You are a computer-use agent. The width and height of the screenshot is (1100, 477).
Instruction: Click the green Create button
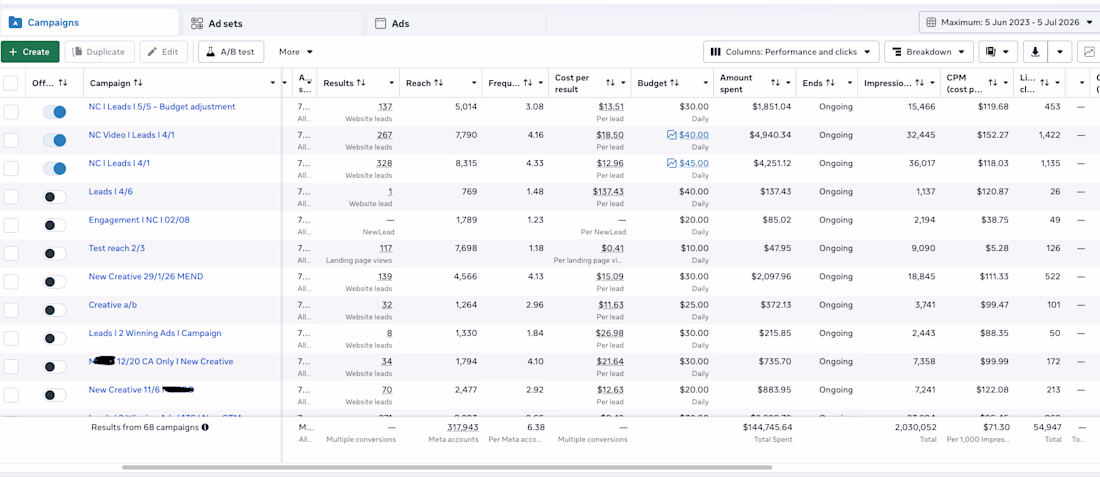(30, 52)
